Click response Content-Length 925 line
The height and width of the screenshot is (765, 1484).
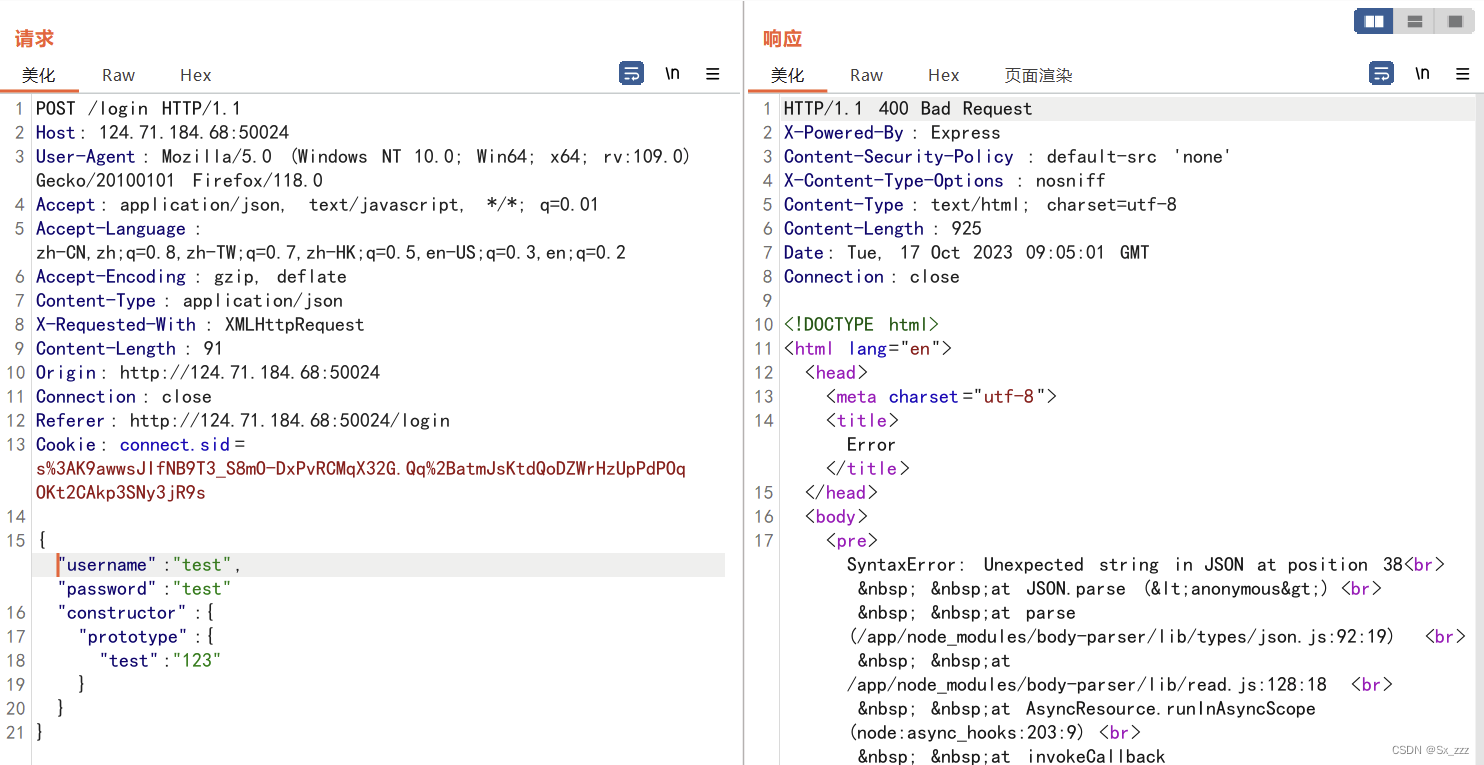(x=883, y=229)
